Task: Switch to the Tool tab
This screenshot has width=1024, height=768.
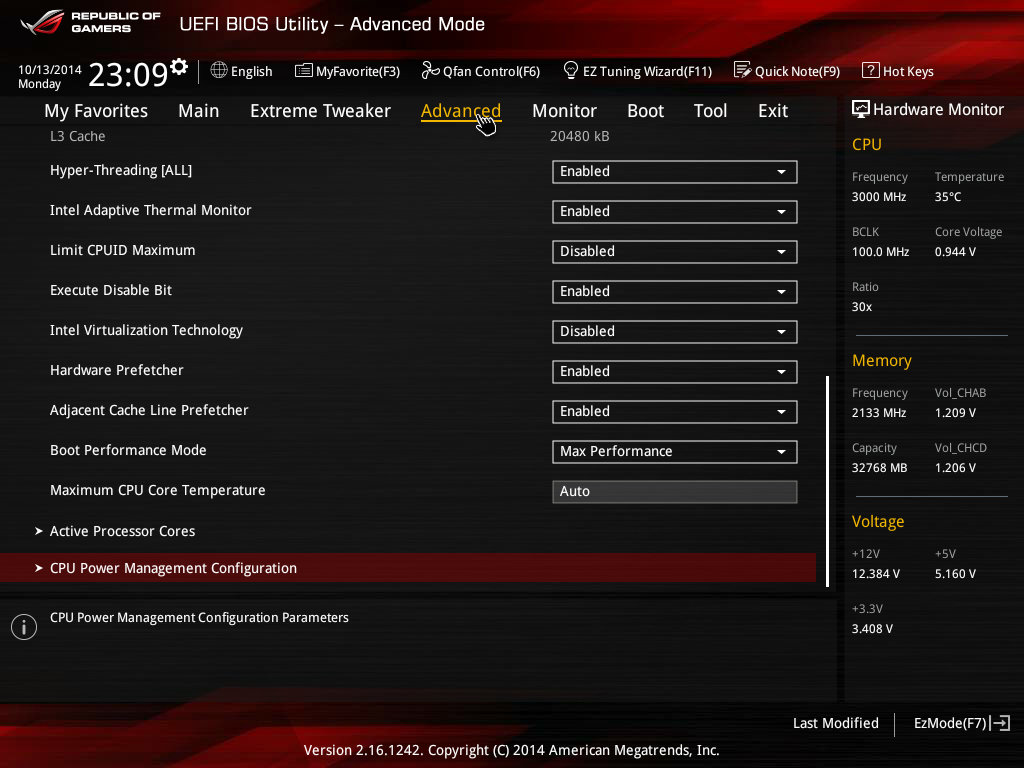Action: (711, 111)
